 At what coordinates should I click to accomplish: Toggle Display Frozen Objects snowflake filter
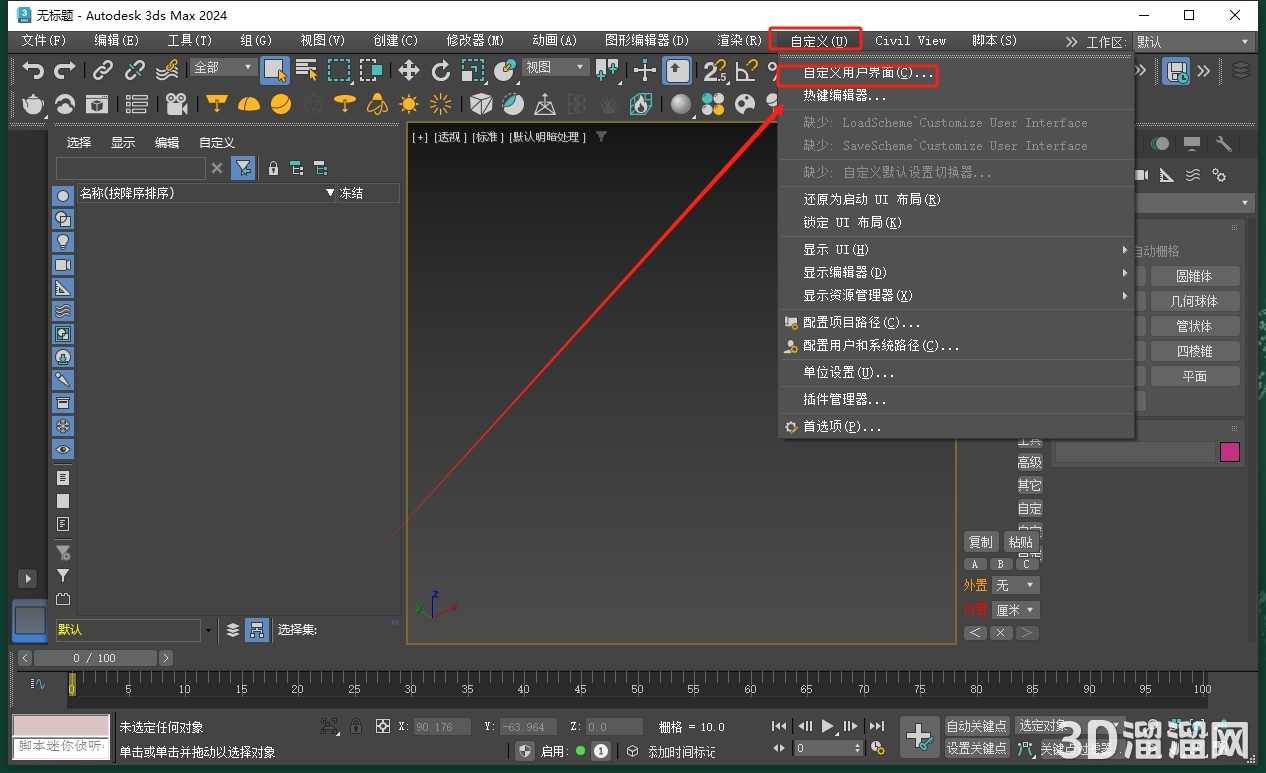pos(63,426)
